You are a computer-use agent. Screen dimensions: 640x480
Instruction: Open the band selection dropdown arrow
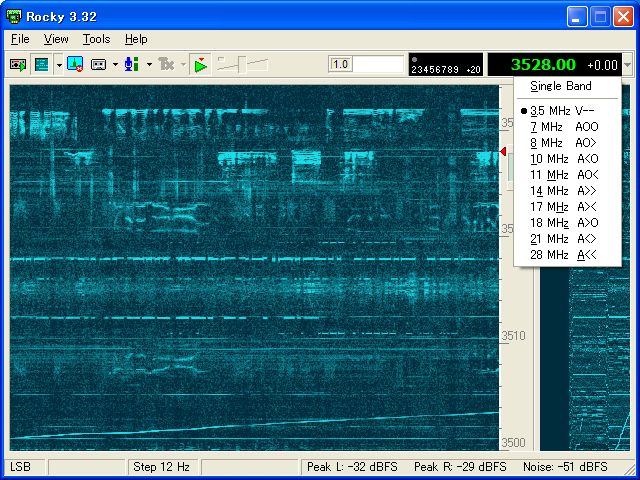tap(627, 65)
